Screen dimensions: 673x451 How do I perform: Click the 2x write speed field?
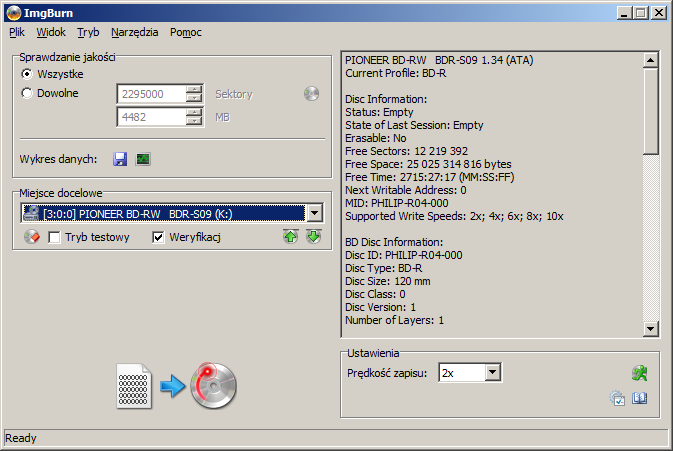(x=462, y=372)
